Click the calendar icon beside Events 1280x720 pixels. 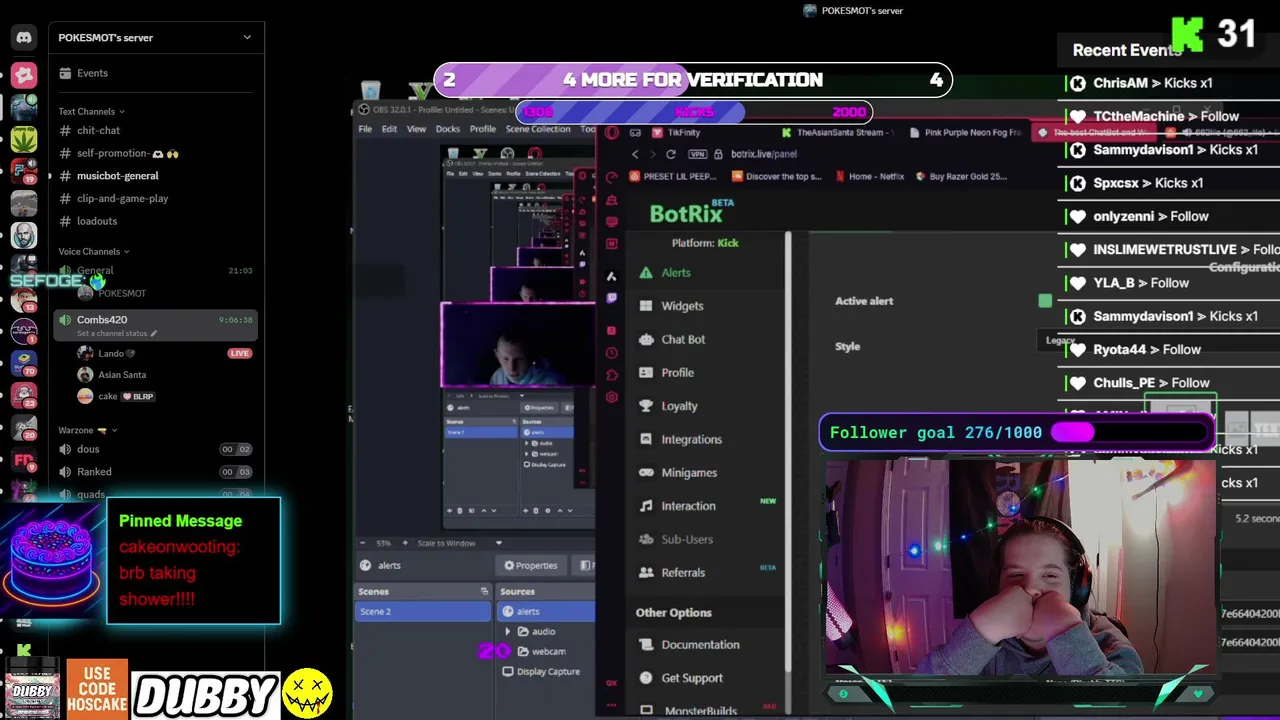(65, 73)
